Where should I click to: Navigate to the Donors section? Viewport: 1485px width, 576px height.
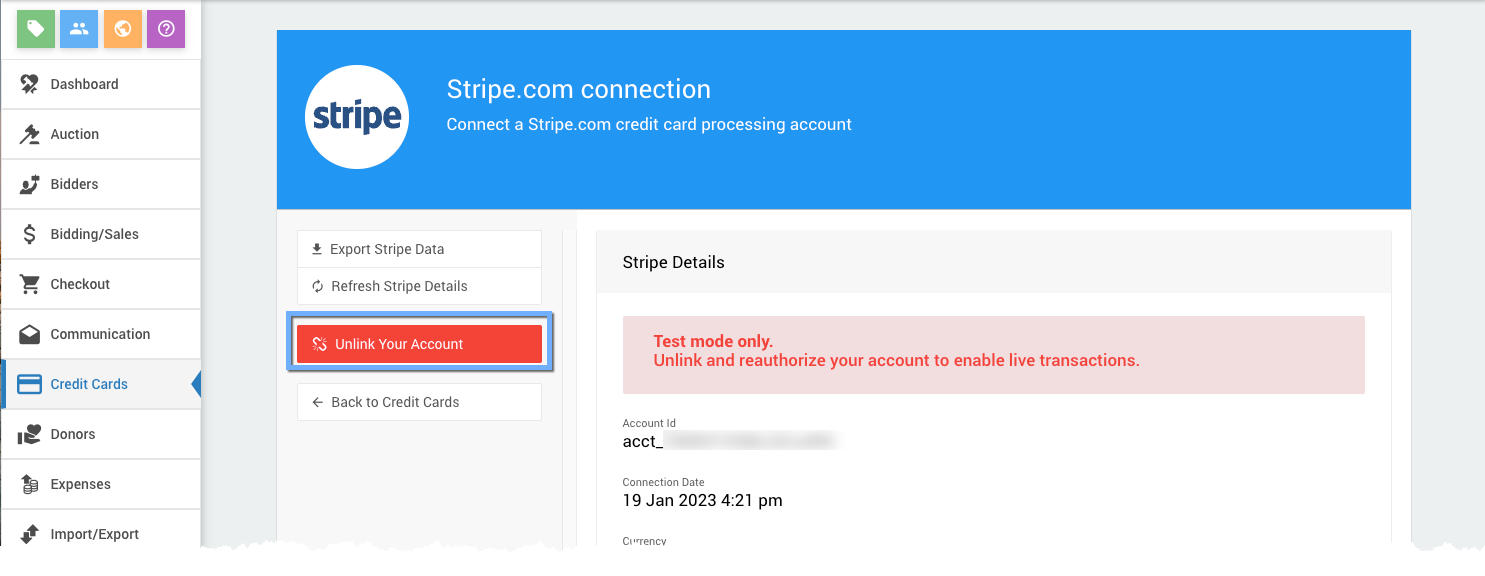(x=73, y=434)
